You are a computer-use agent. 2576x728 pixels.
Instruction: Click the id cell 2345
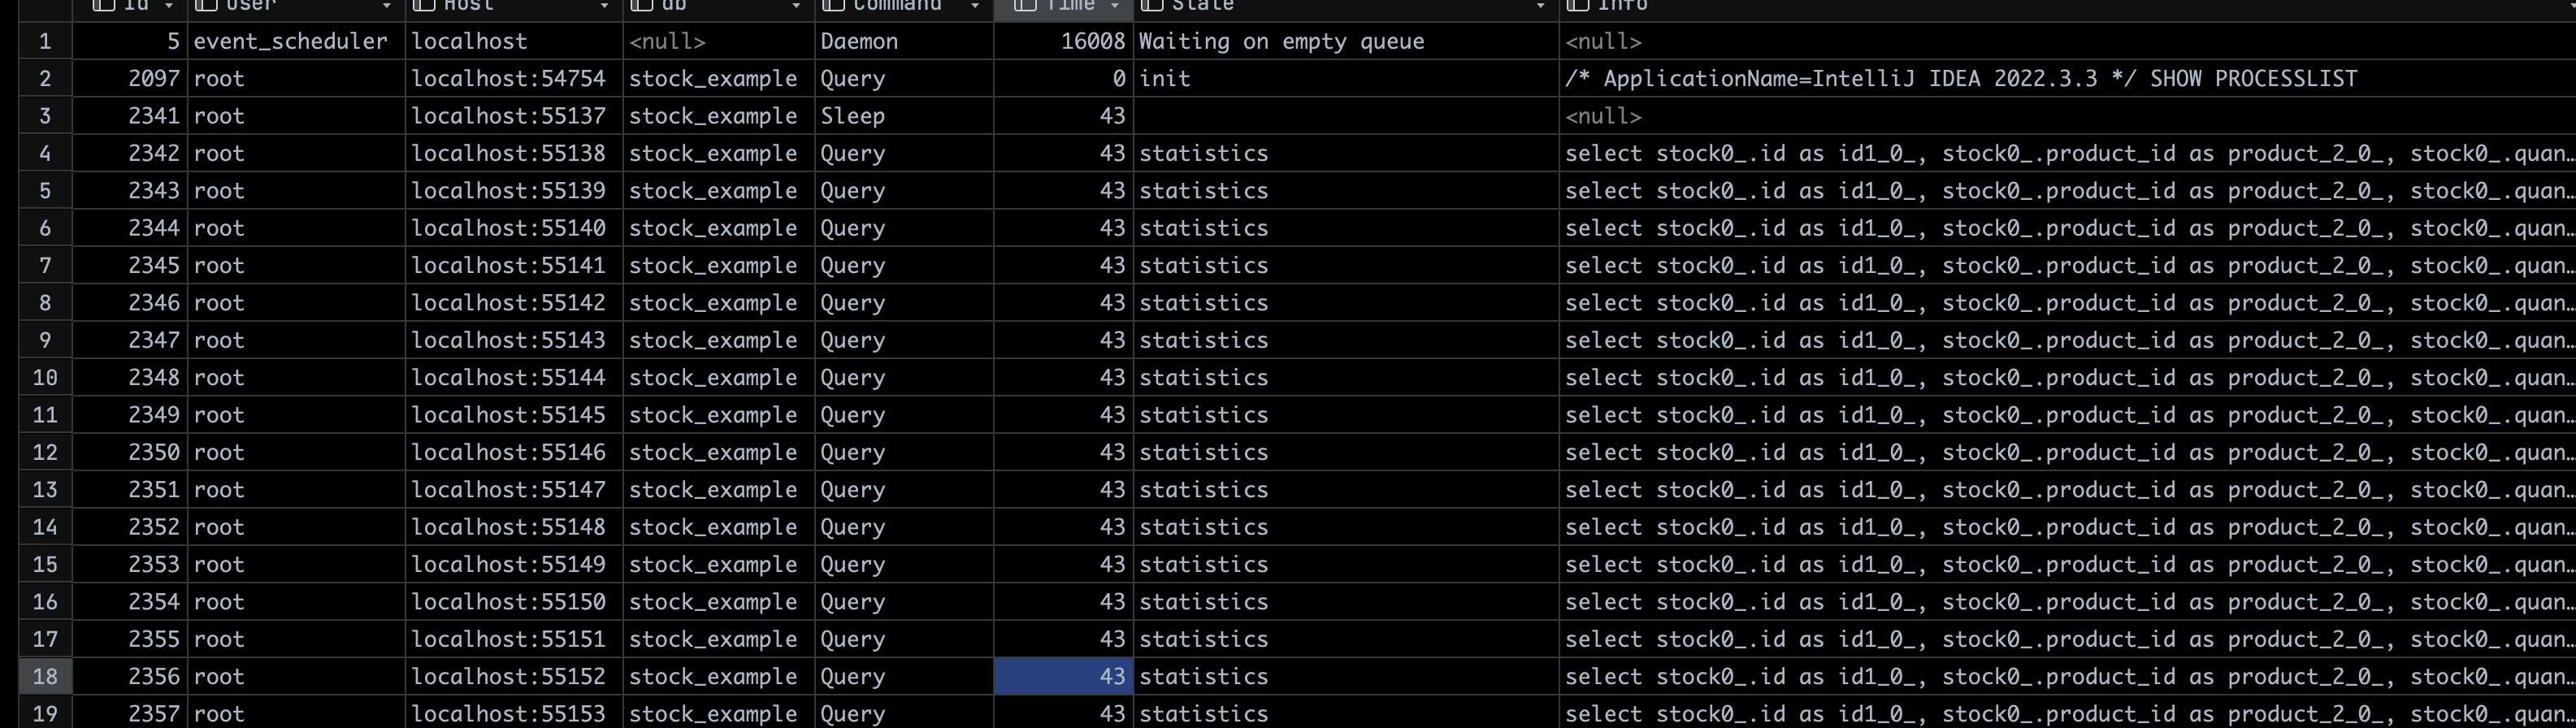click(130, 265)
